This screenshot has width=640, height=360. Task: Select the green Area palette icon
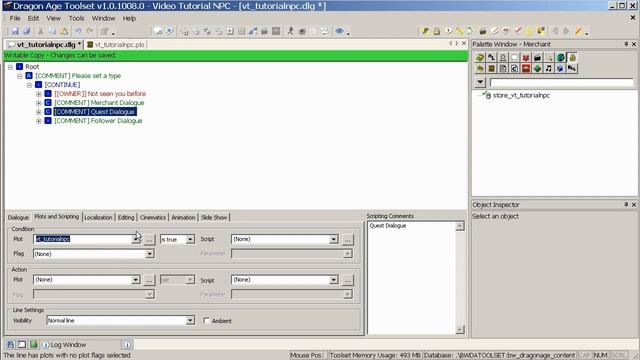coord(480,58)
